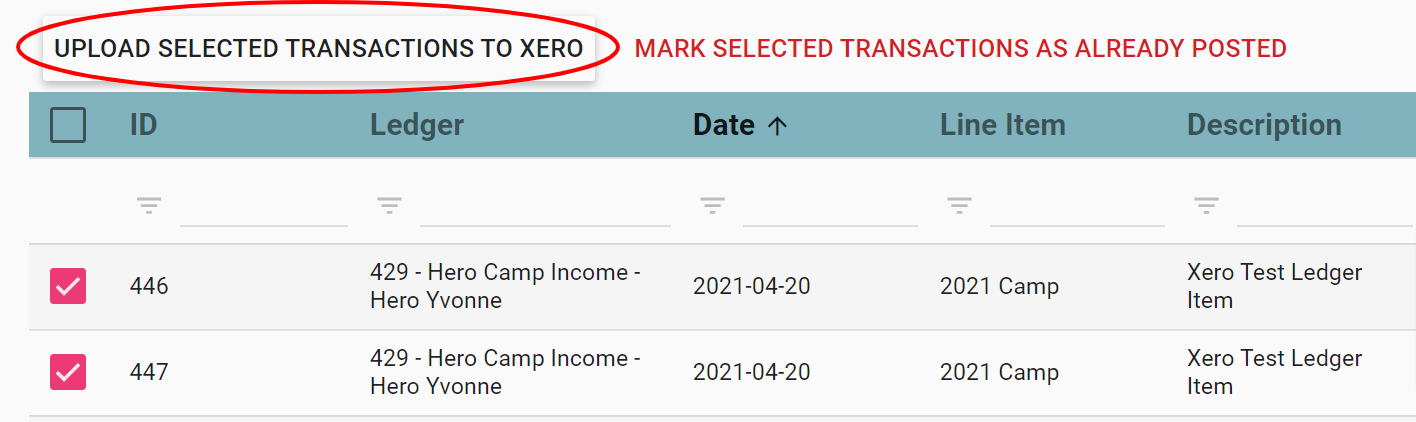Click the filter icon under ID column
Image resolution: width=1416 pixels, height=422 pixels.
coord(149,205)
